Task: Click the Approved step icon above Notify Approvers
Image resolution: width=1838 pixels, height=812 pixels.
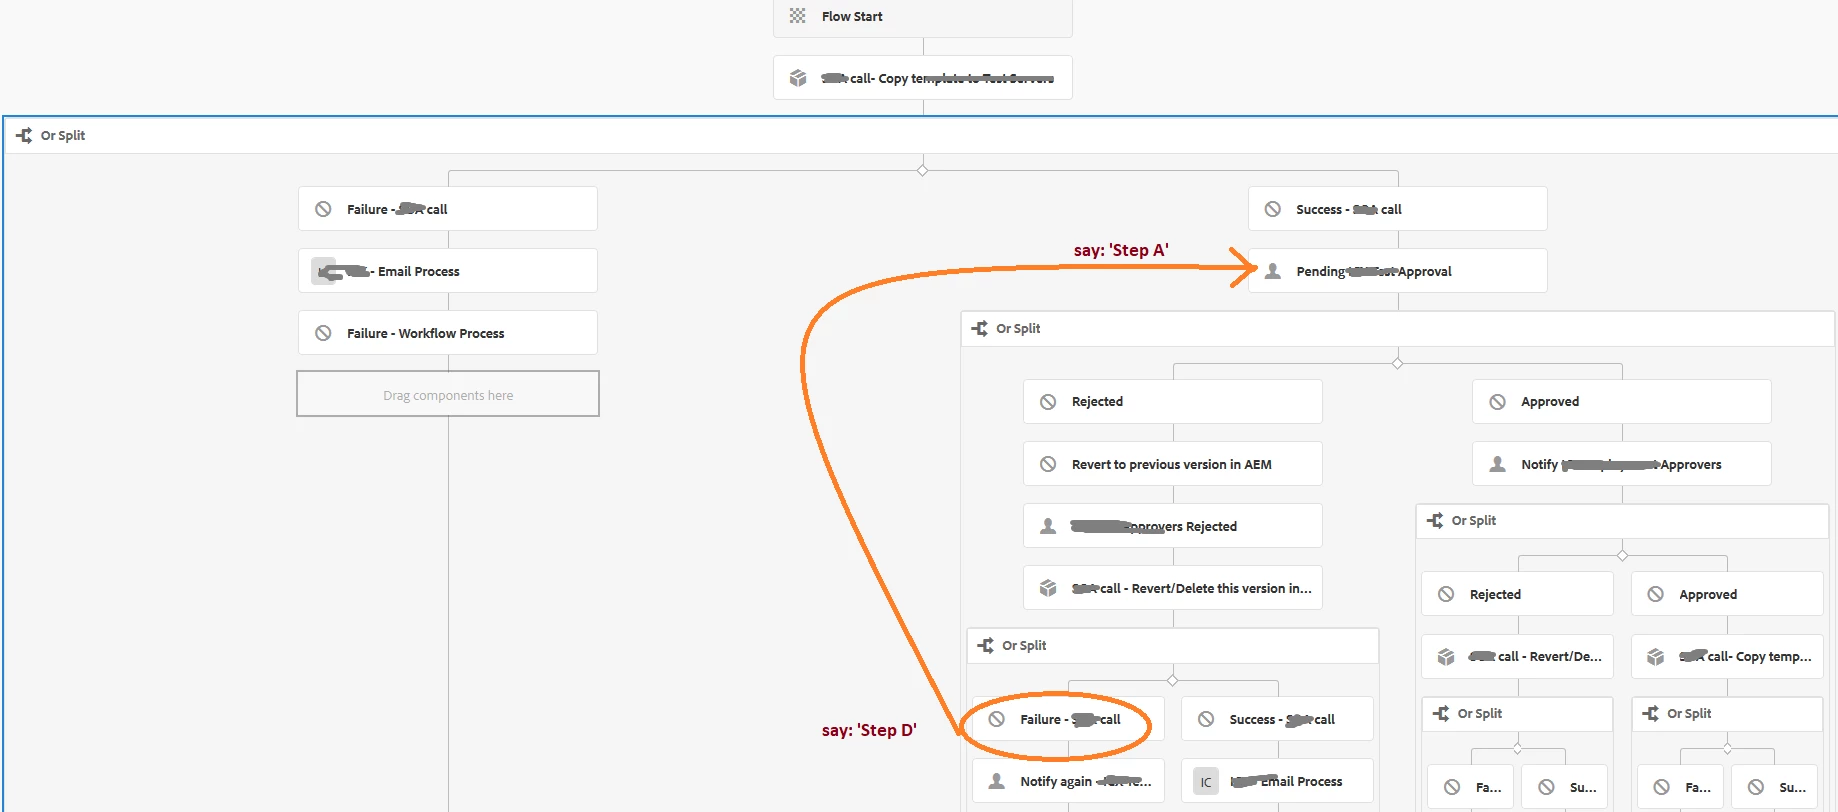Action: tap(1498, 401)
